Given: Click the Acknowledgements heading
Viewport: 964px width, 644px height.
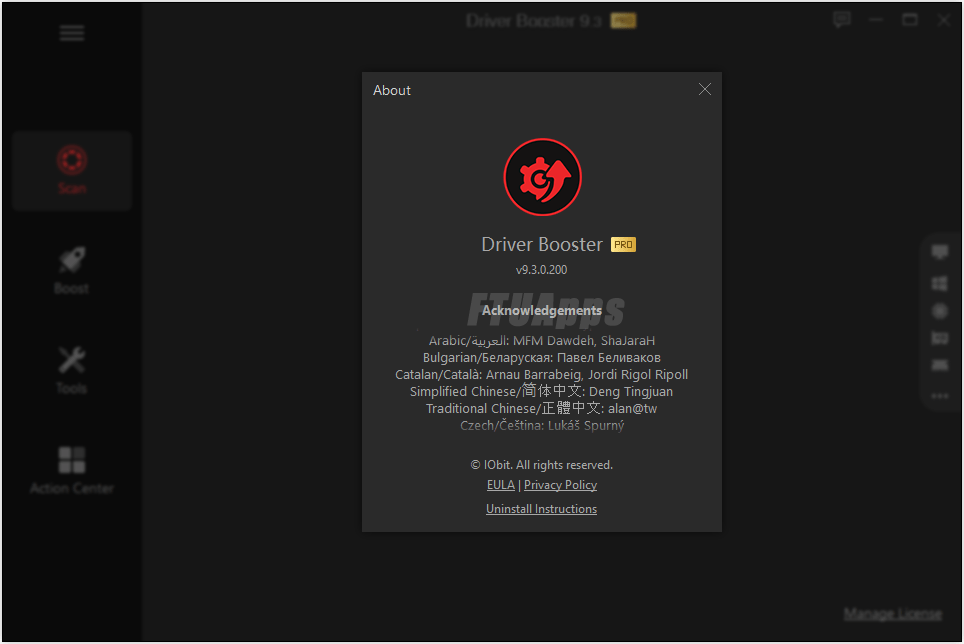Looking at the screenshot, I should pos(541,310).
